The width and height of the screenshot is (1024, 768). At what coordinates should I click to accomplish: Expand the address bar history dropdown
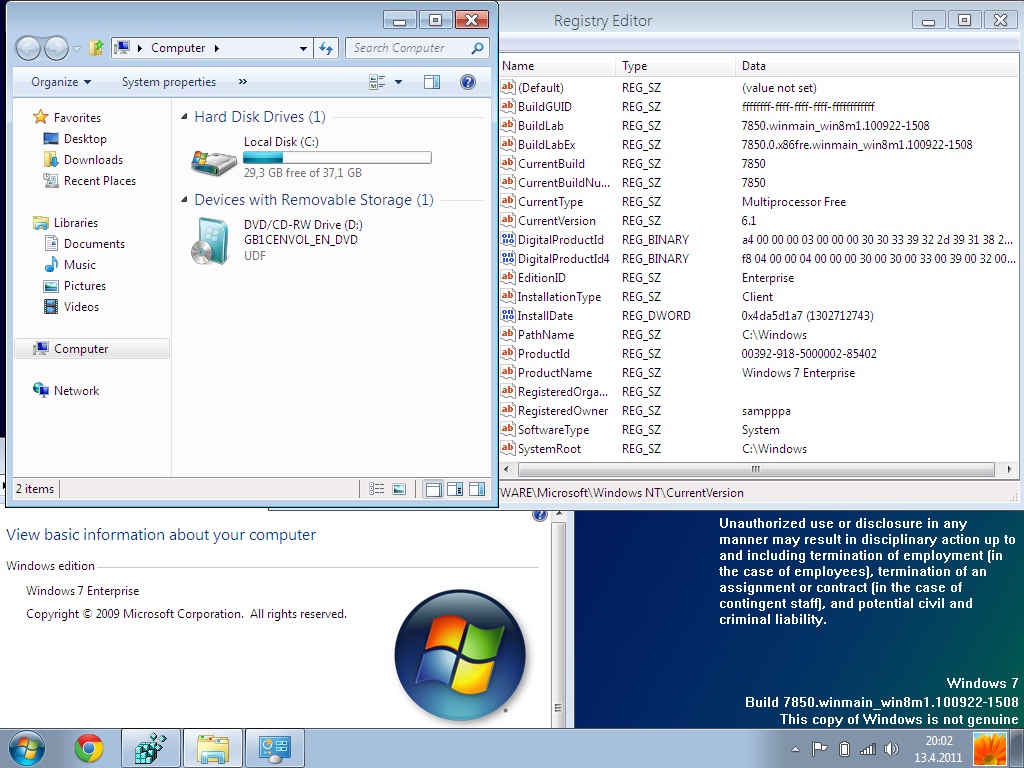tap(304, 48)
